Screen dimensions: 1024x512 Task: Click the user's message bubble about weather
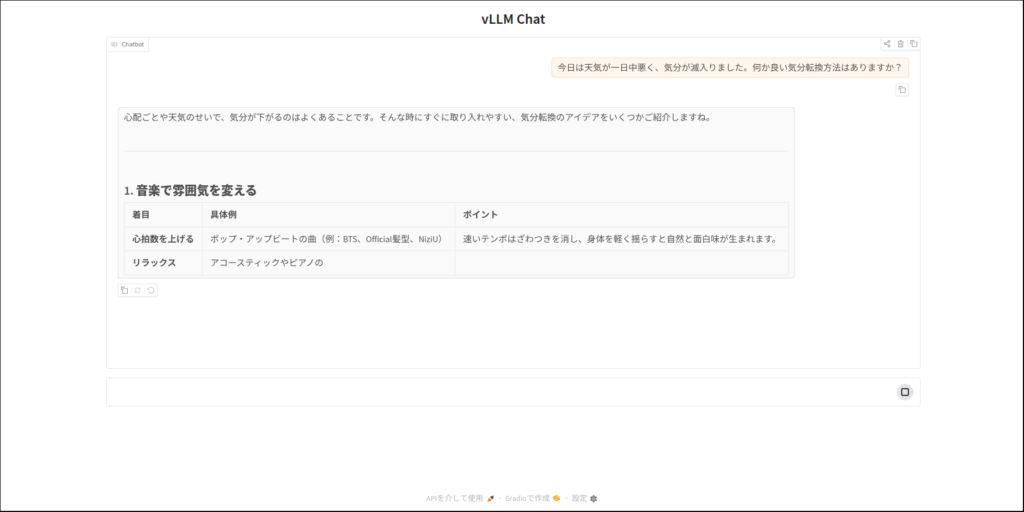point(730,68)
